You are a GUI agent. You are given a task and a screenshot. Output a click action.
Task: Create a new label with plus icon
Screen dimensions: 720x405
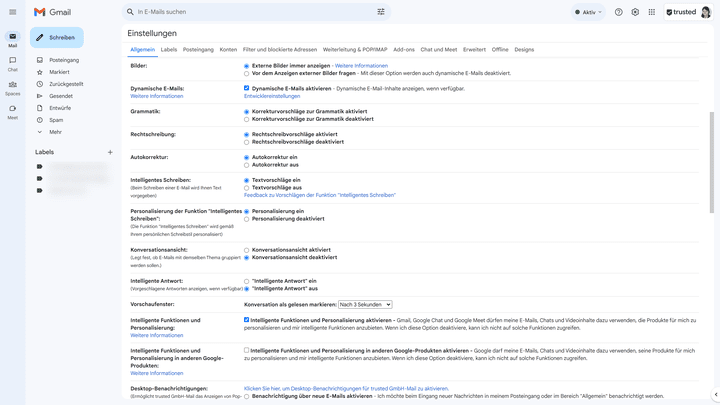(x=110, y=152)
